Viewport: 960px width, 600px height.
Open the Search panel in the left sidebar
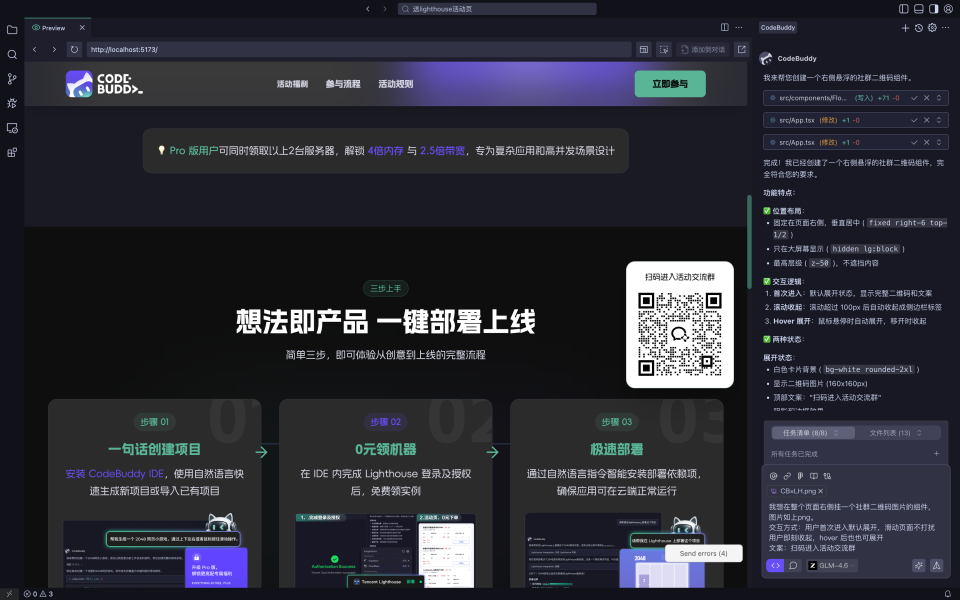coord(11,54)
